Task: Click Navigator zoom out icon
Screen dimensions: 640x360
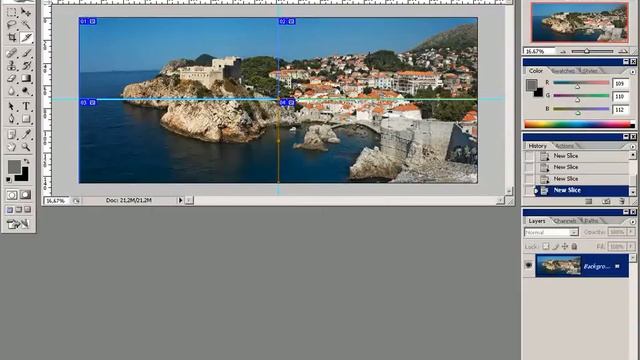Action: [x=563, y=51]
